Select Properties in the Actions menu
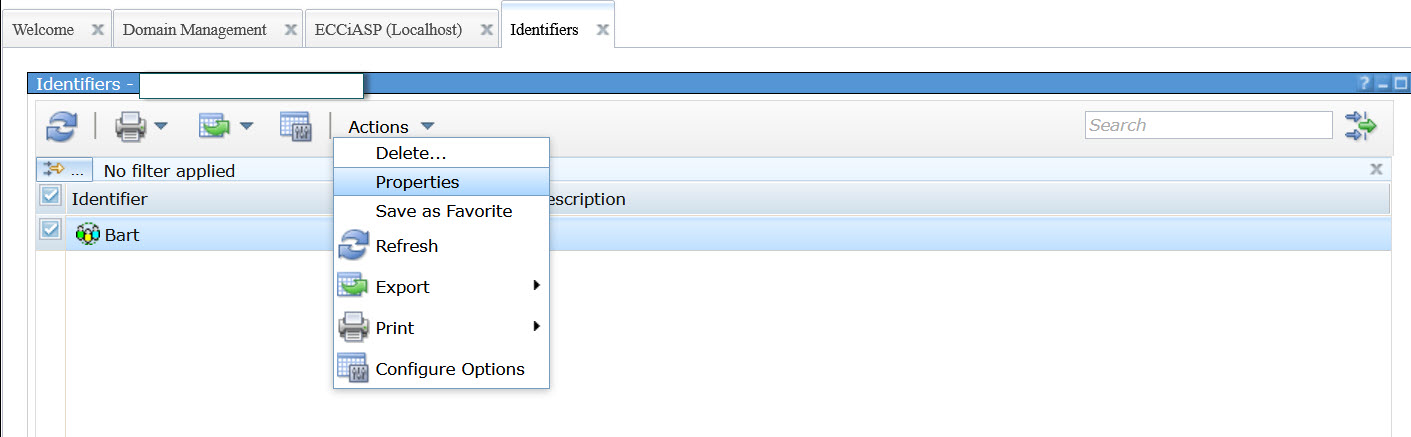The height and width of the screenshot is (437, 1411). pyautogui.click(x=417, y=182)
